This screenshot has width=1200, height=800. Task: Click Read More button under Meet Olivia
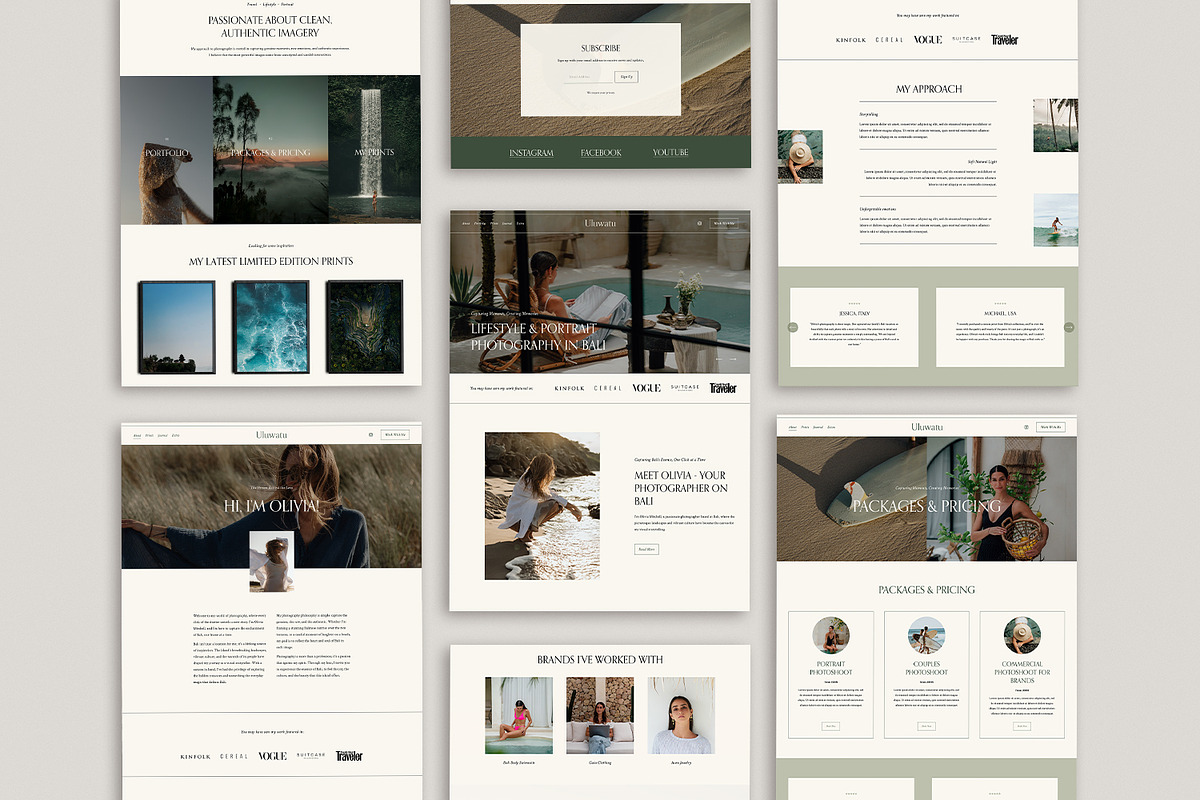tap(646, 549)
